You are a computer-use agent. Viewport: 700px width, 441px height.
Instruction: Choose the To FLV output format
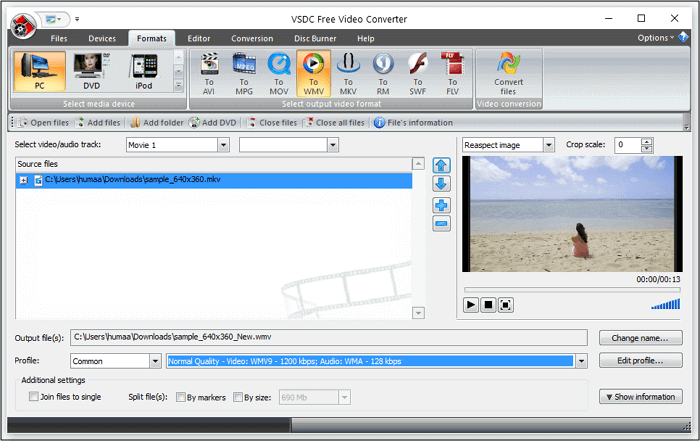click(452, 72)
